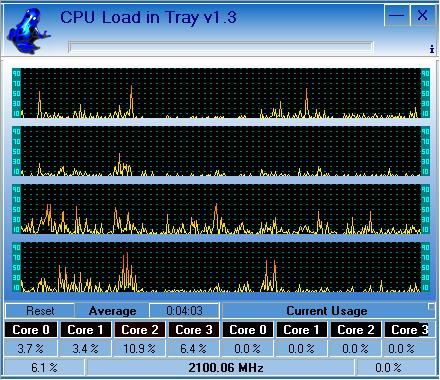This screenshot has width=440, height=380.
Task: Click the 3.7 % average value
Action: [31, 349]
